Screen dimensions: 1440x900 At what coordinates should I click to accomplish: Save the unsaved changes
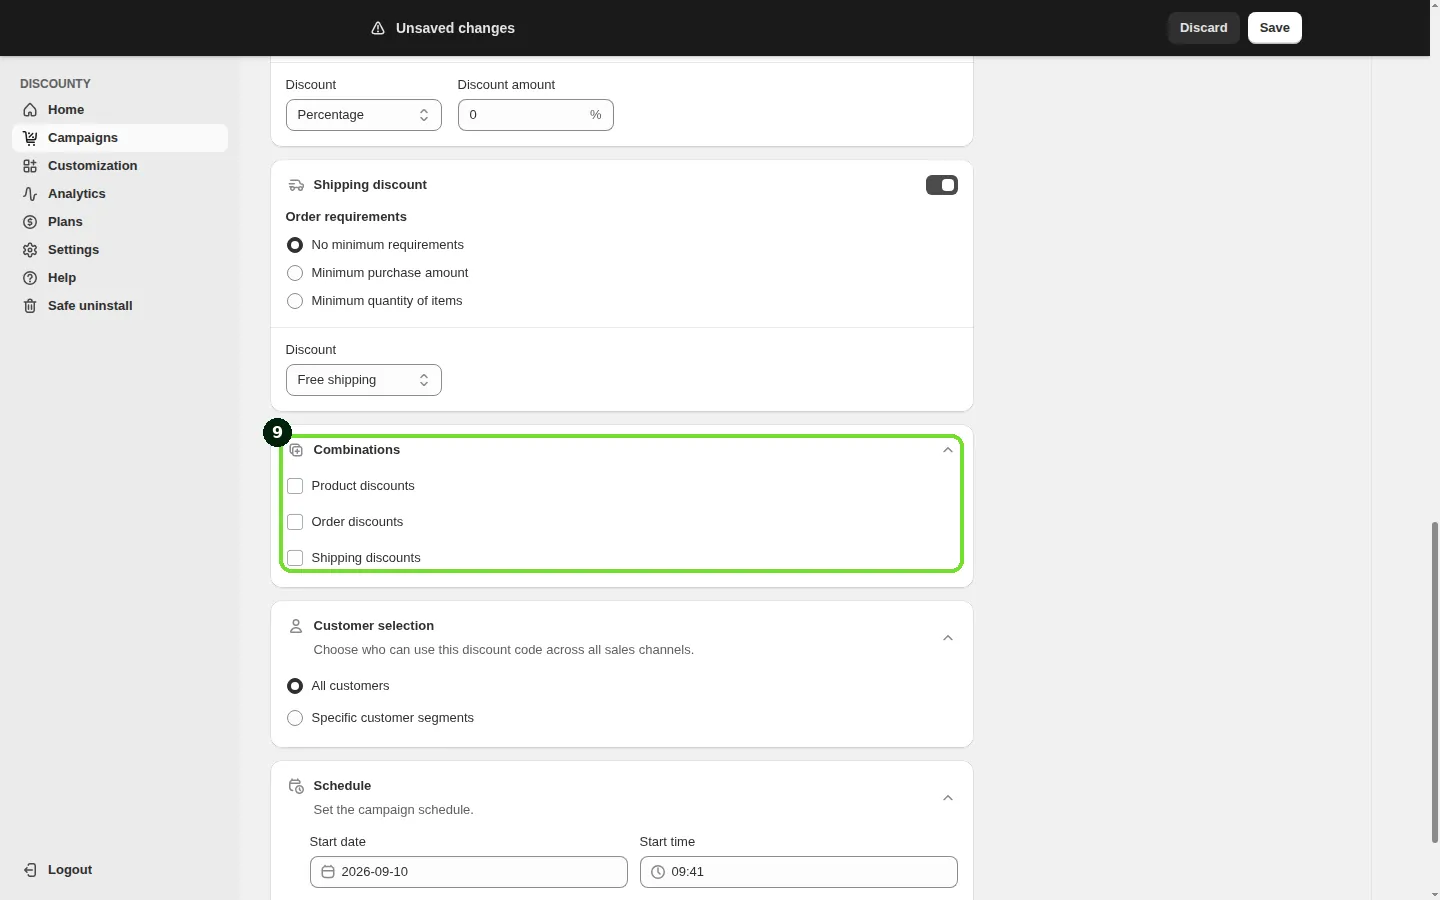click(x=1275, y=28)
